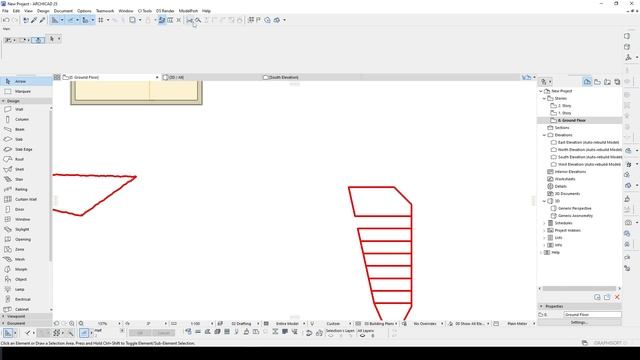This screenshot has height=360, width=640.
Task: Expand the Schedules node in Navigator
Action: (544, 223)
